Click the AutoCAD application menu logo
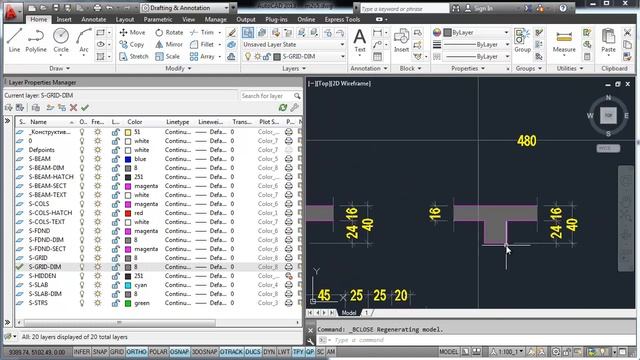The width and height of the screenshot is (640, 360). (12, 12)
